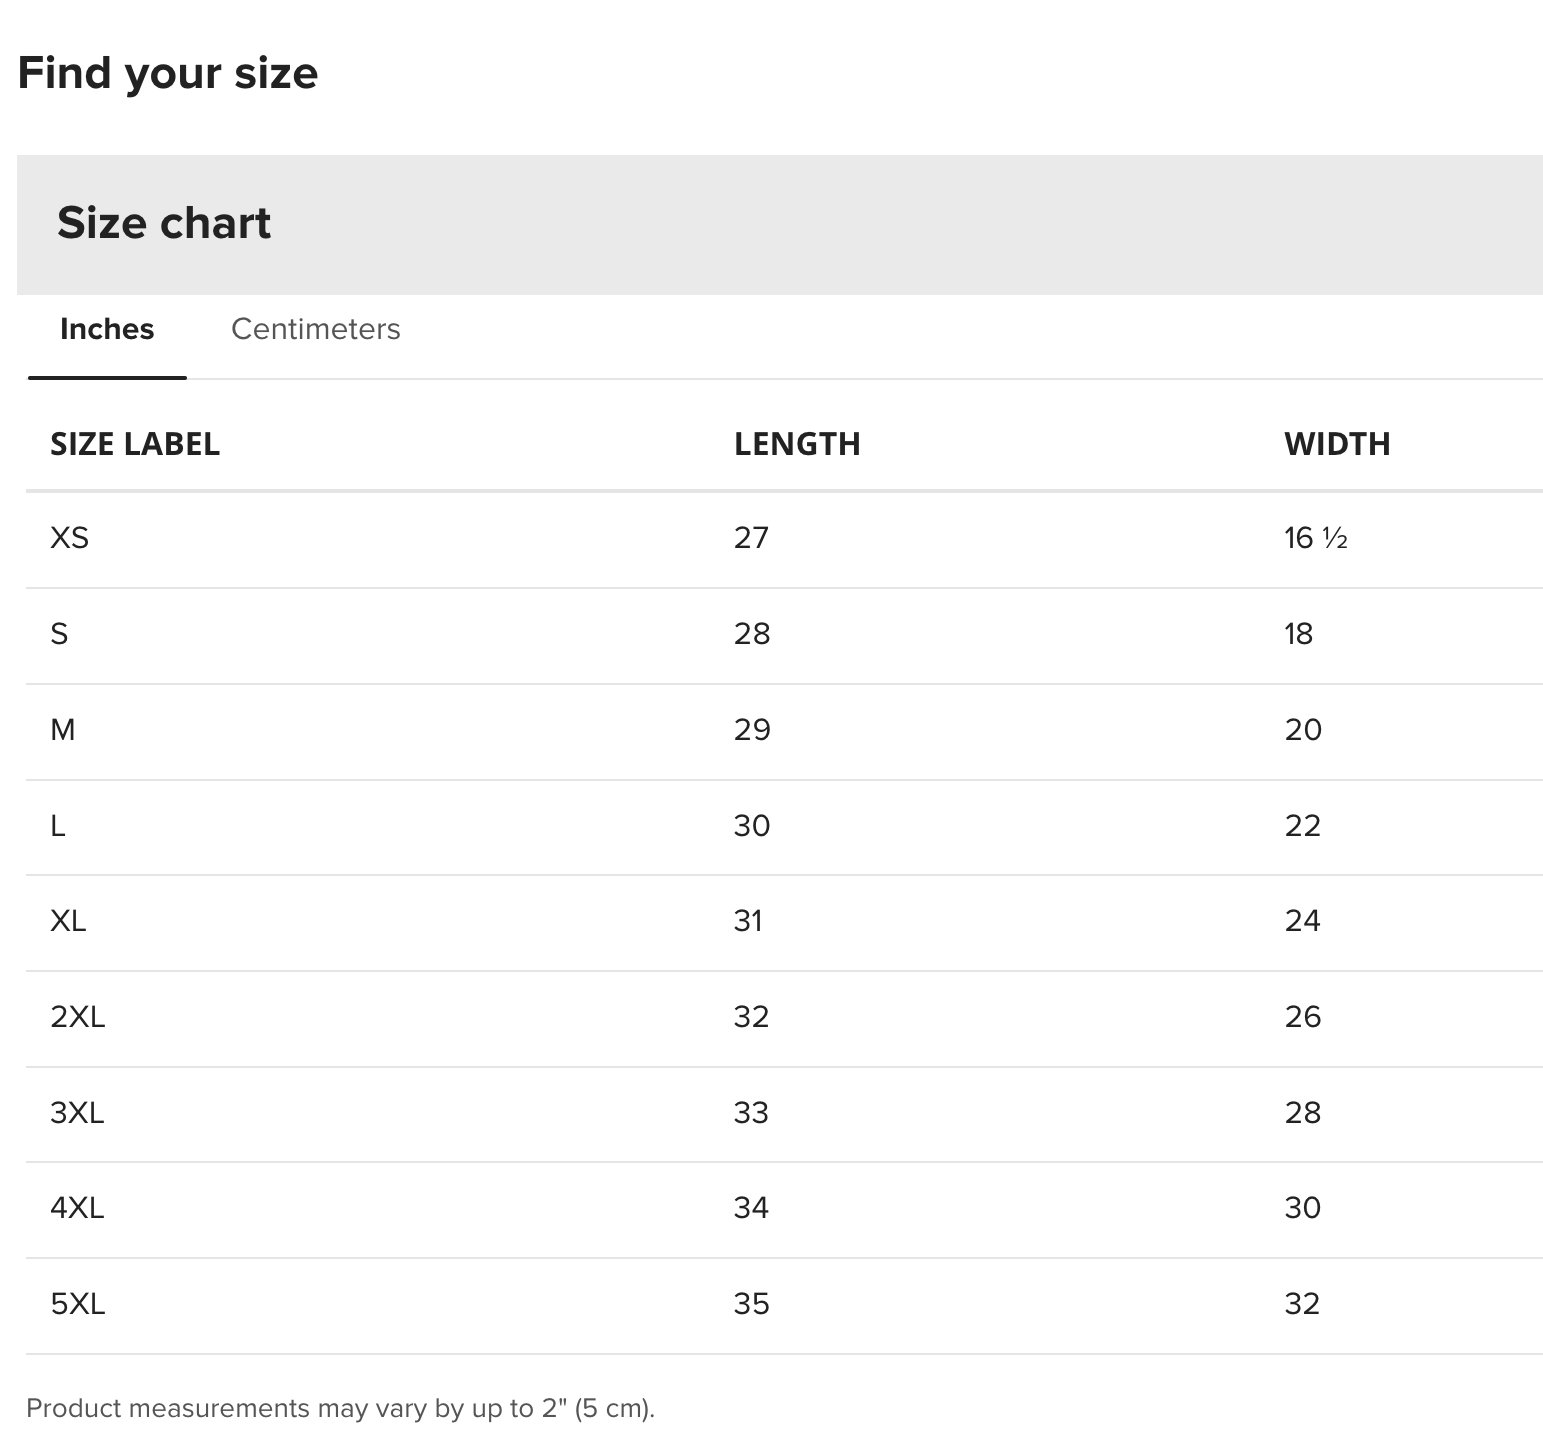Select the S size row label
1543x1453 pixels.
click(x=59, y=634)
